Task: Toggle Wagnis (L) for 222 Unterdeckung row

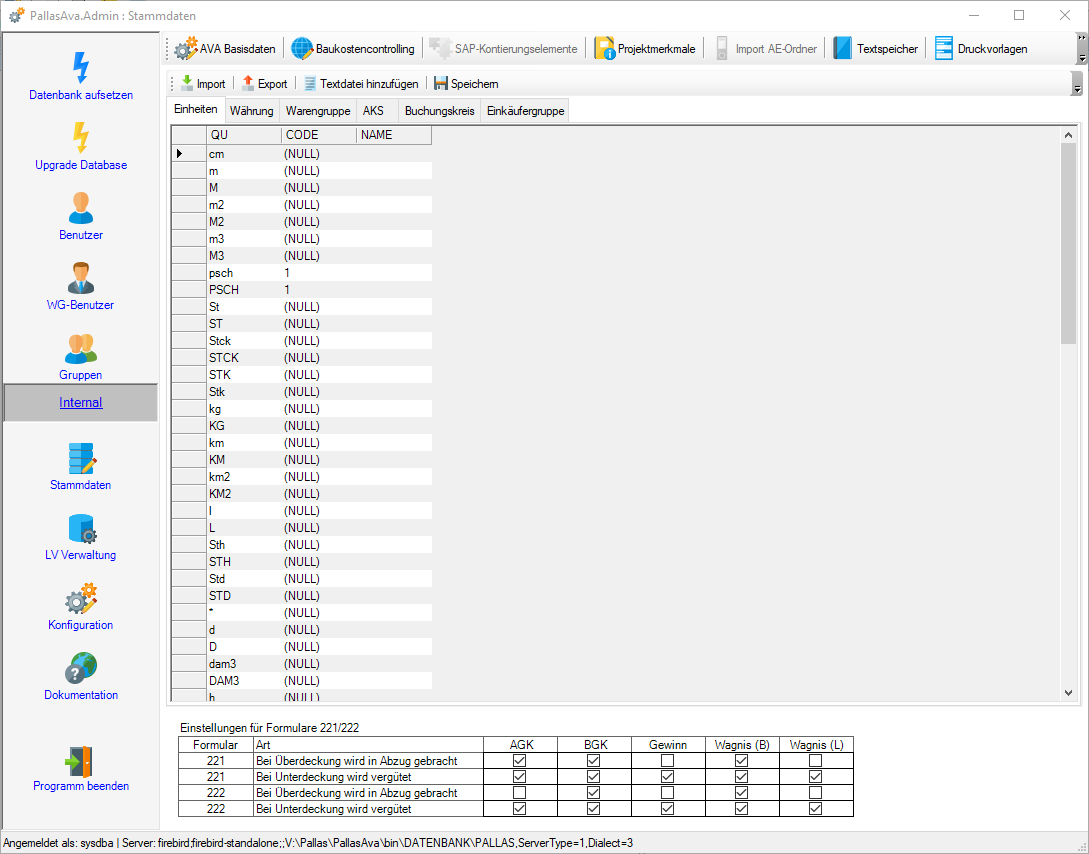Action: coord(816,808)
